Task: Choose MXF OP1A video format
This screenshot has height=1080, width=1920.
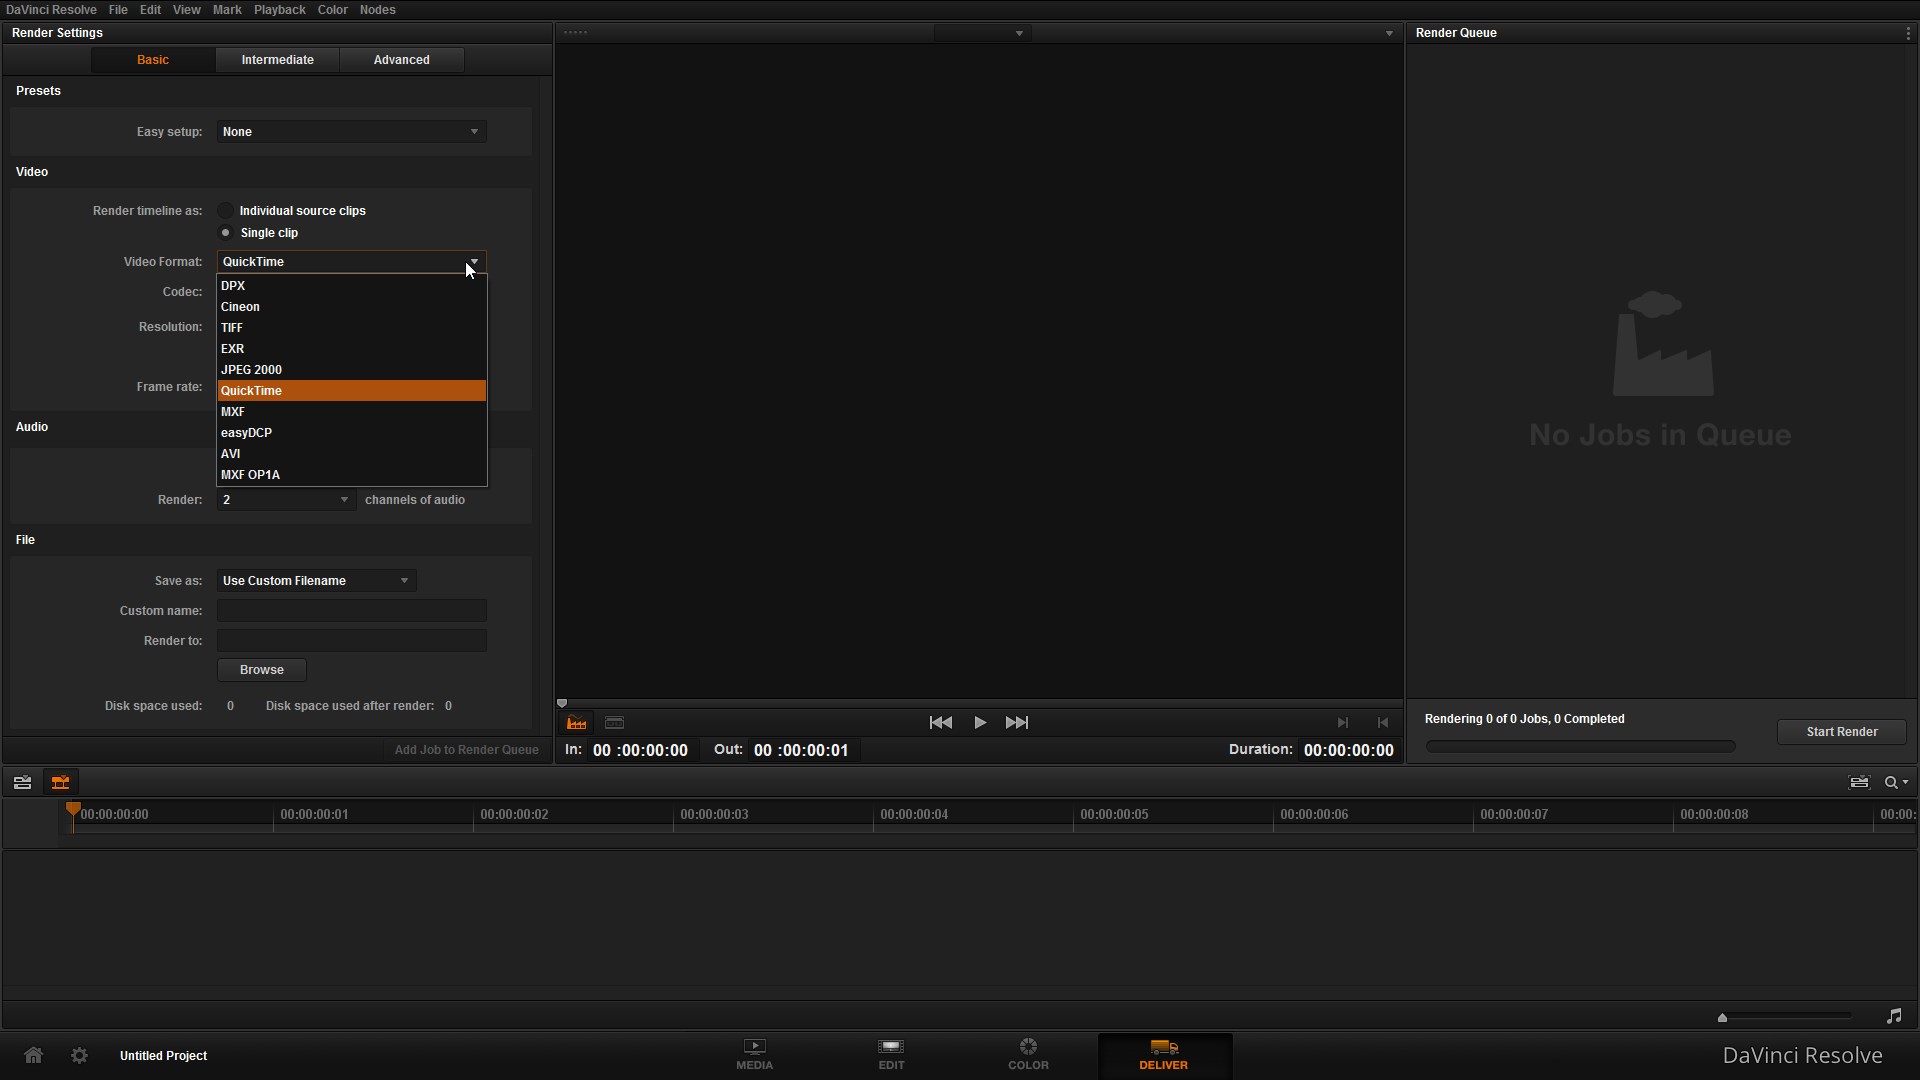Action: click(x=352, y=475)
